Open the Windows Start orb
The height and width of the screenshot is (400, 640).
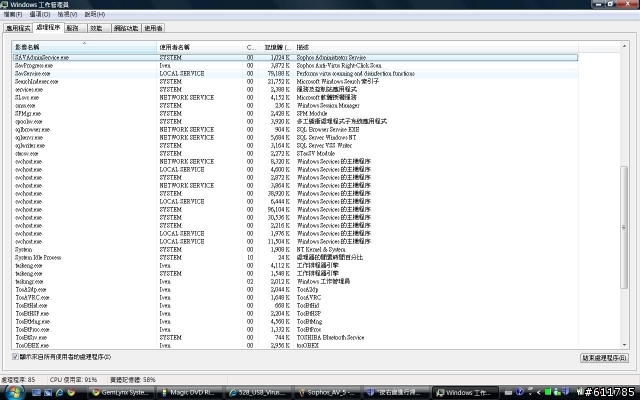(13, 392)
